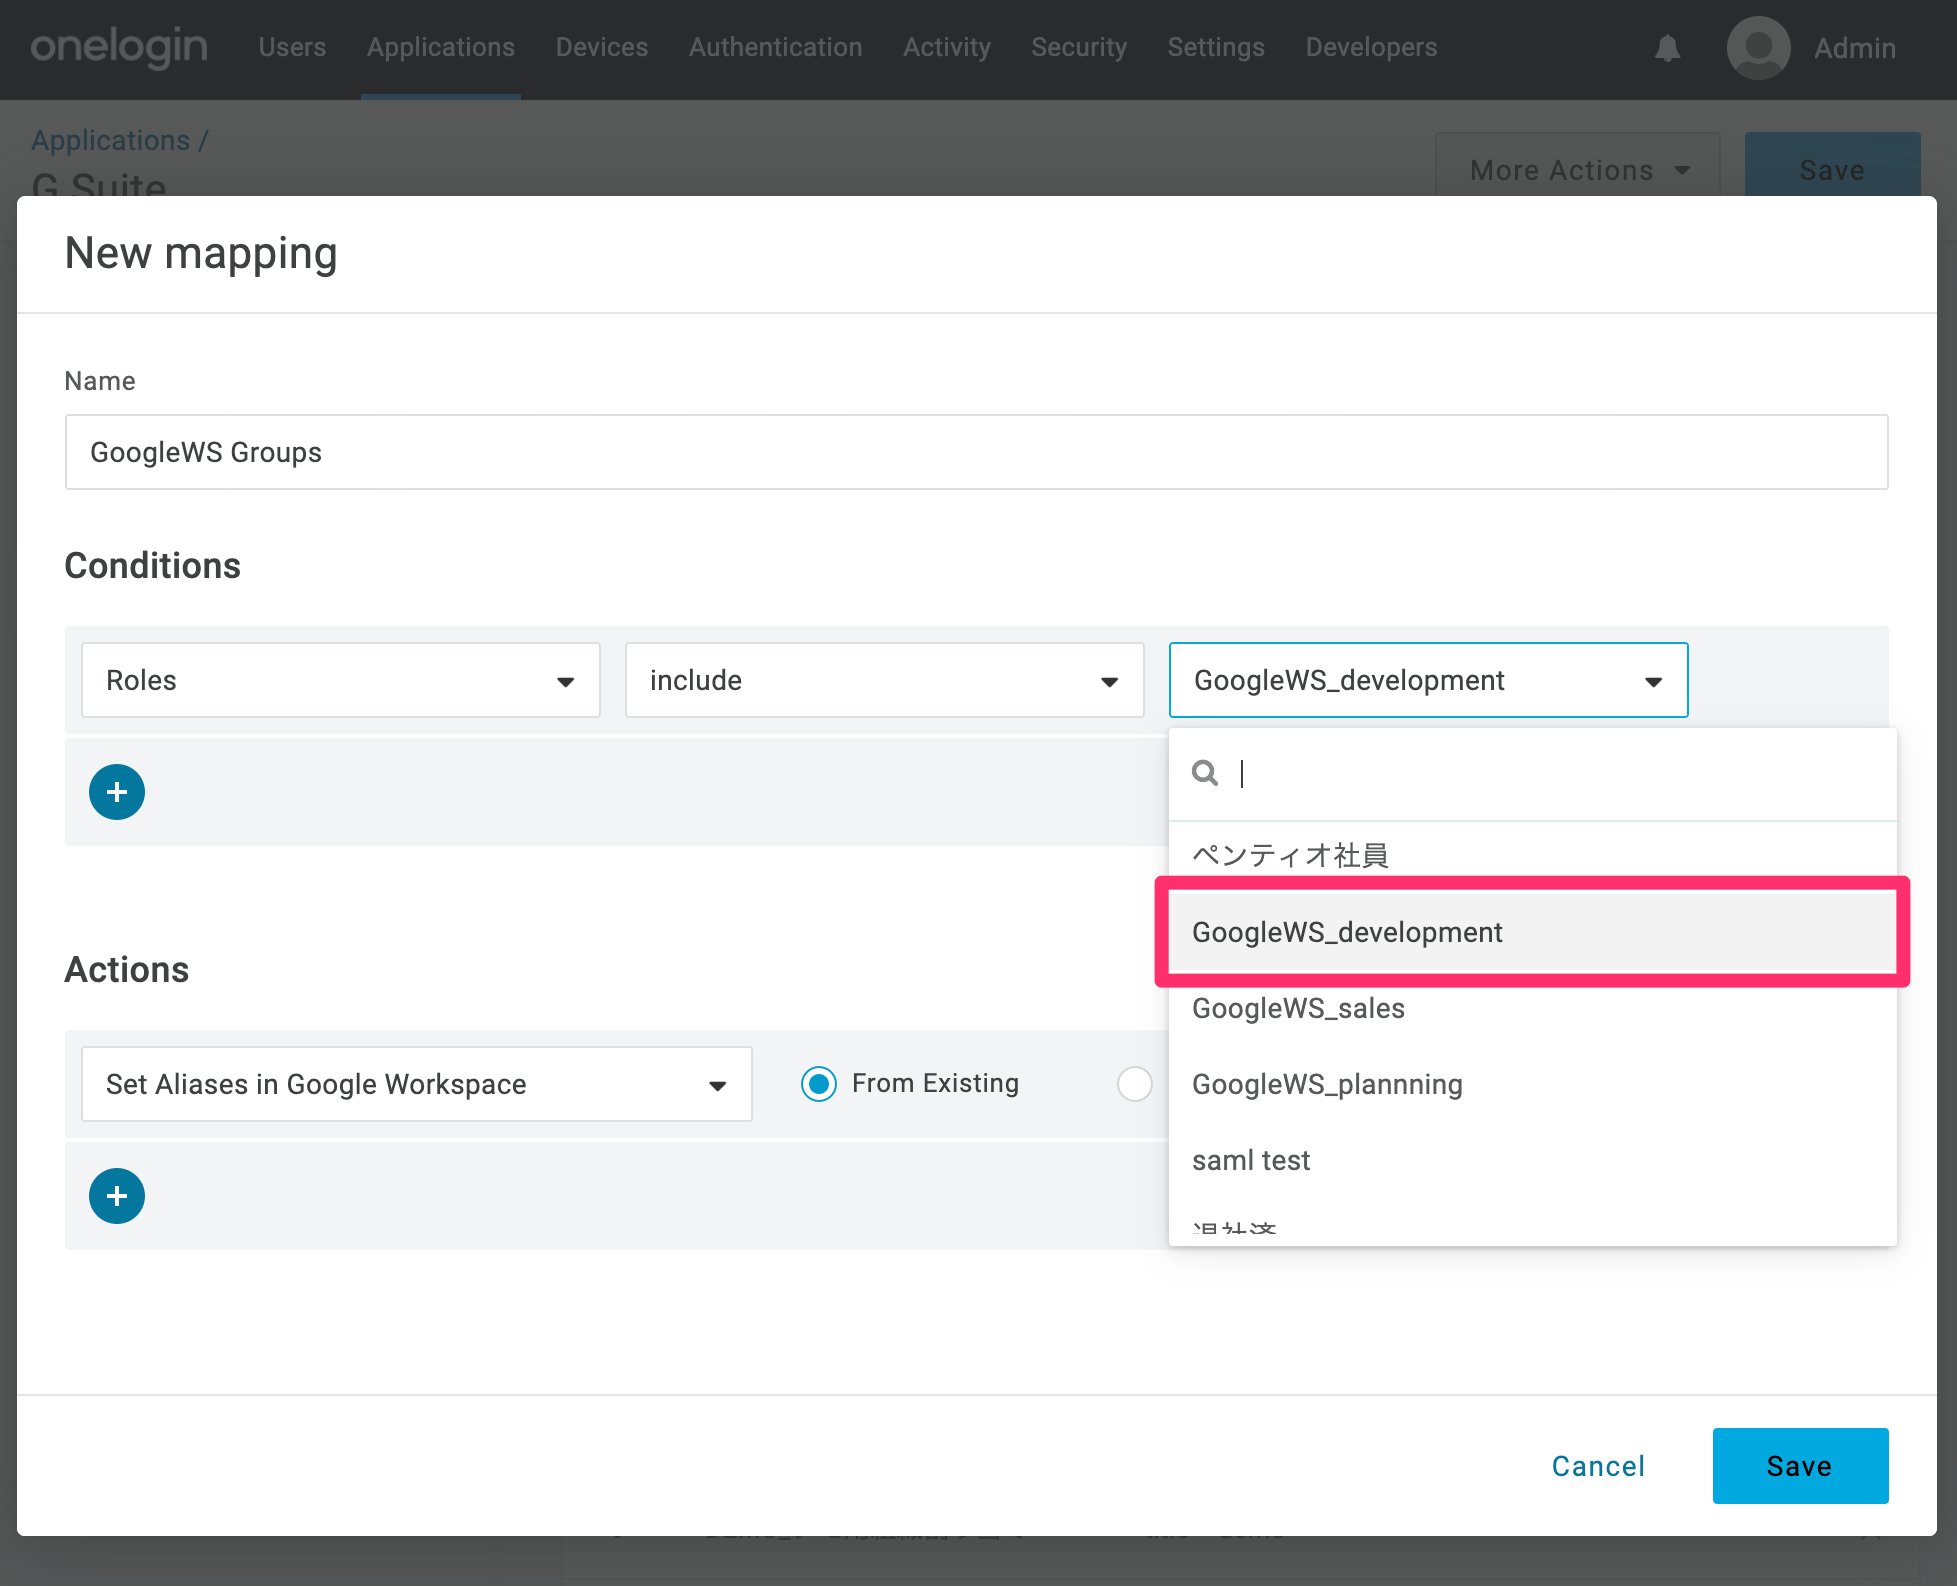Choose GoogleWS_development from the role list
Viewport: 1957px width, 1586px height.
coord(1533,932)
